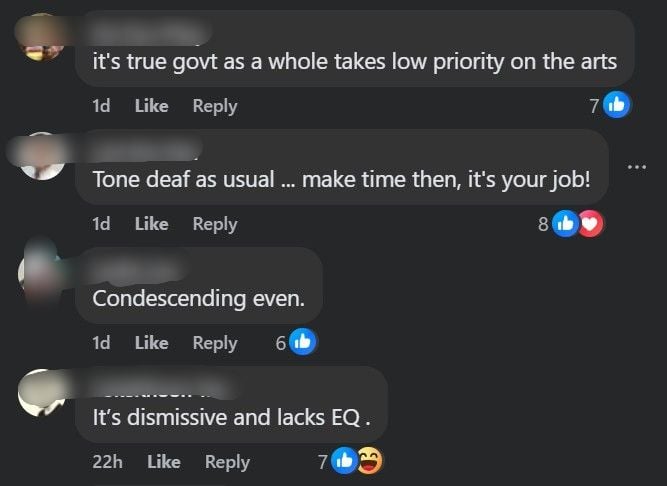Open the three-dot options menu beside the Tone deaf comment
This screenshot has width=667, height=486.
[637, 167]
